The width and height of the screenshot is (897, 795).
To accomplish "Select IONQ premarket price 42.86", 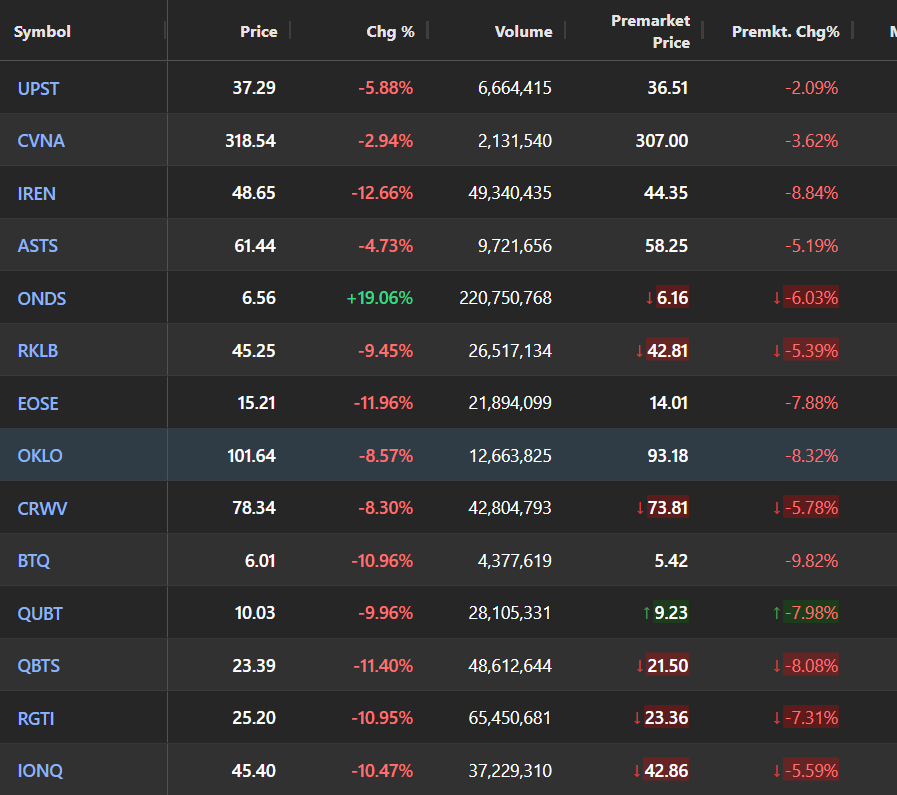I will (666, 770).
